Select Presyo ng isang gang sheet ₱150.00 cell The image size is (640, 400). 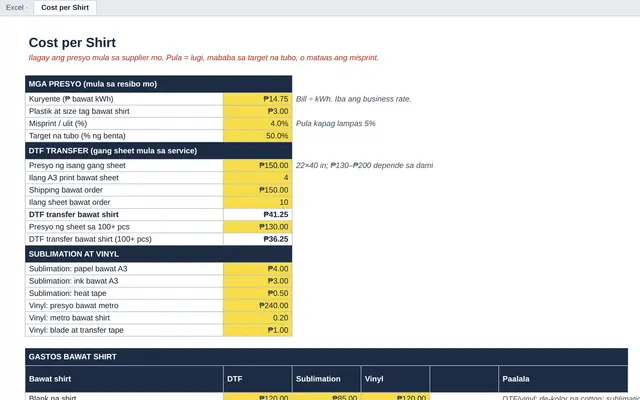coord(258,165)
